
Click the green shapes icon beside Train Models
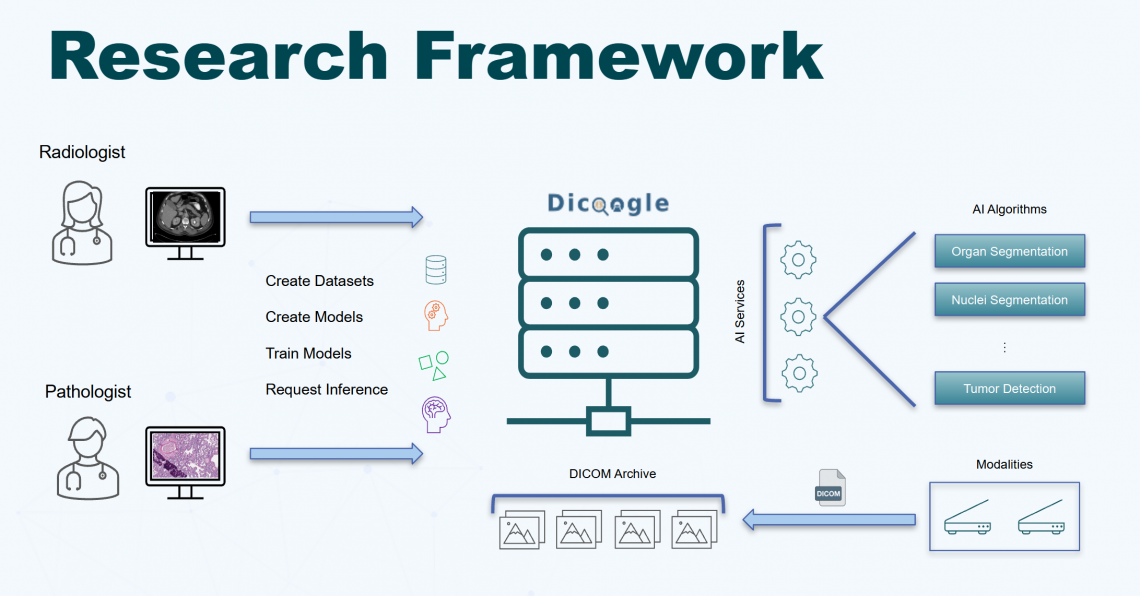pyautogui.click(x=434, y=366)
